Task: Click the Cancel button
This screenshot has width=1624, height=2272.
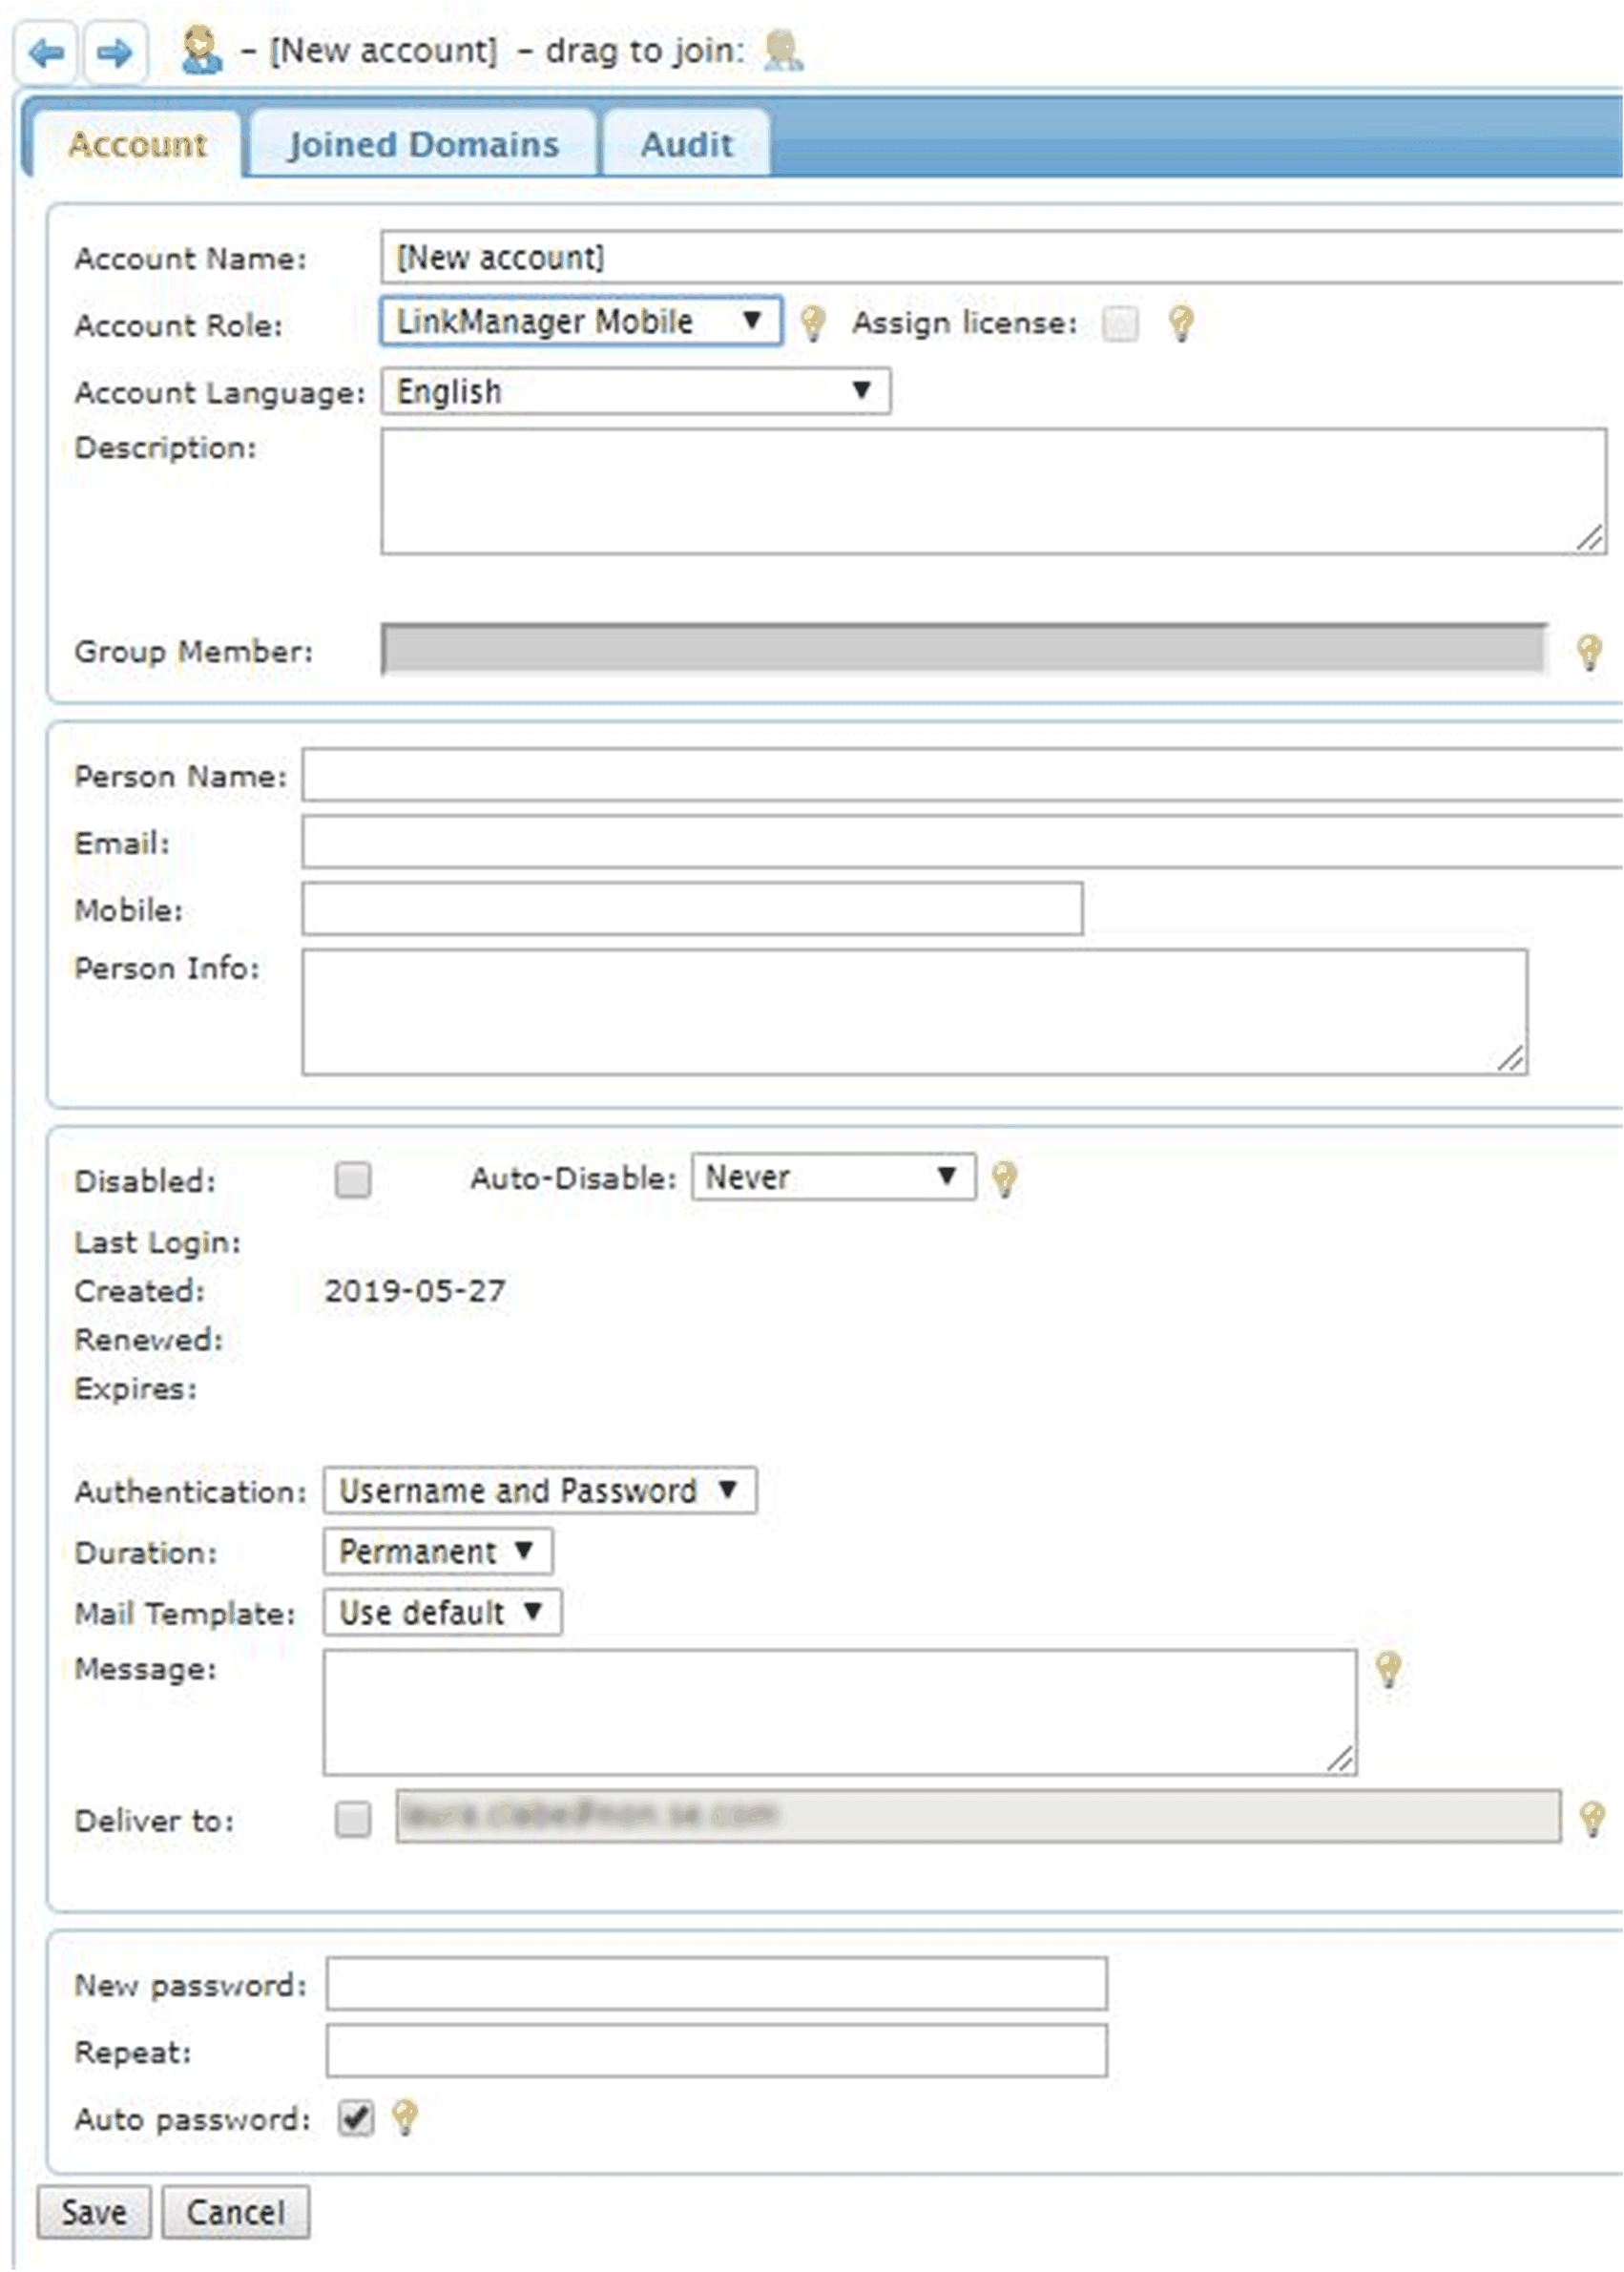Action: [x=236, y=2212]
